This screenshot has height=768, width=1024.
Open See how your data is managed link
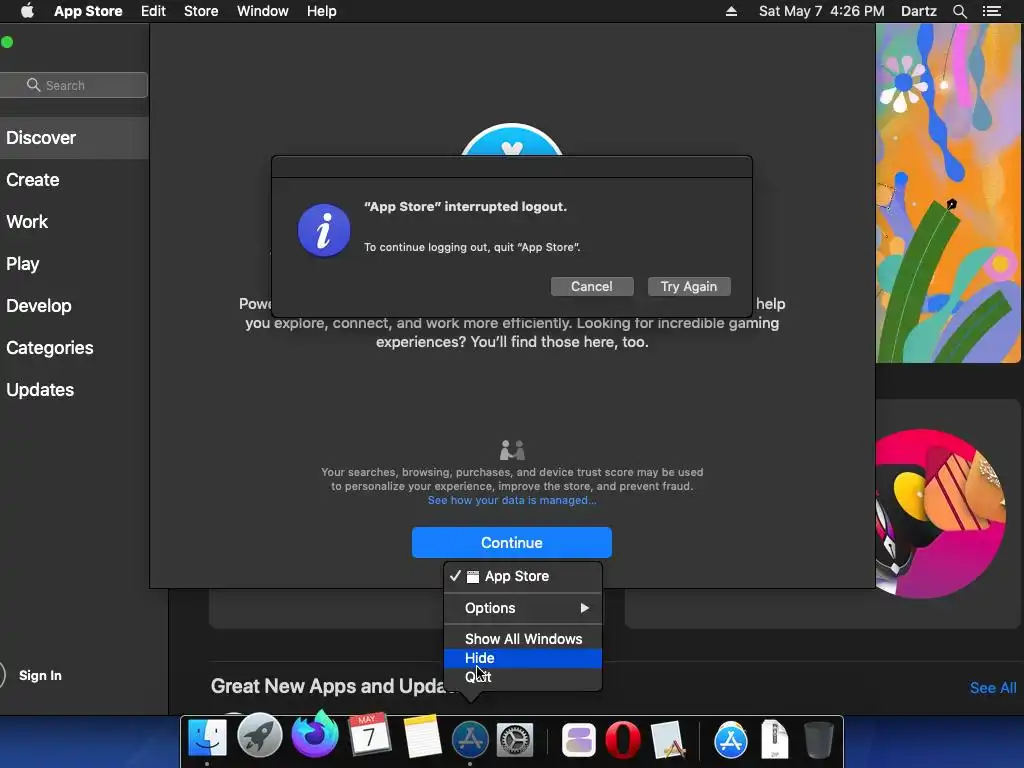(512, 500)
